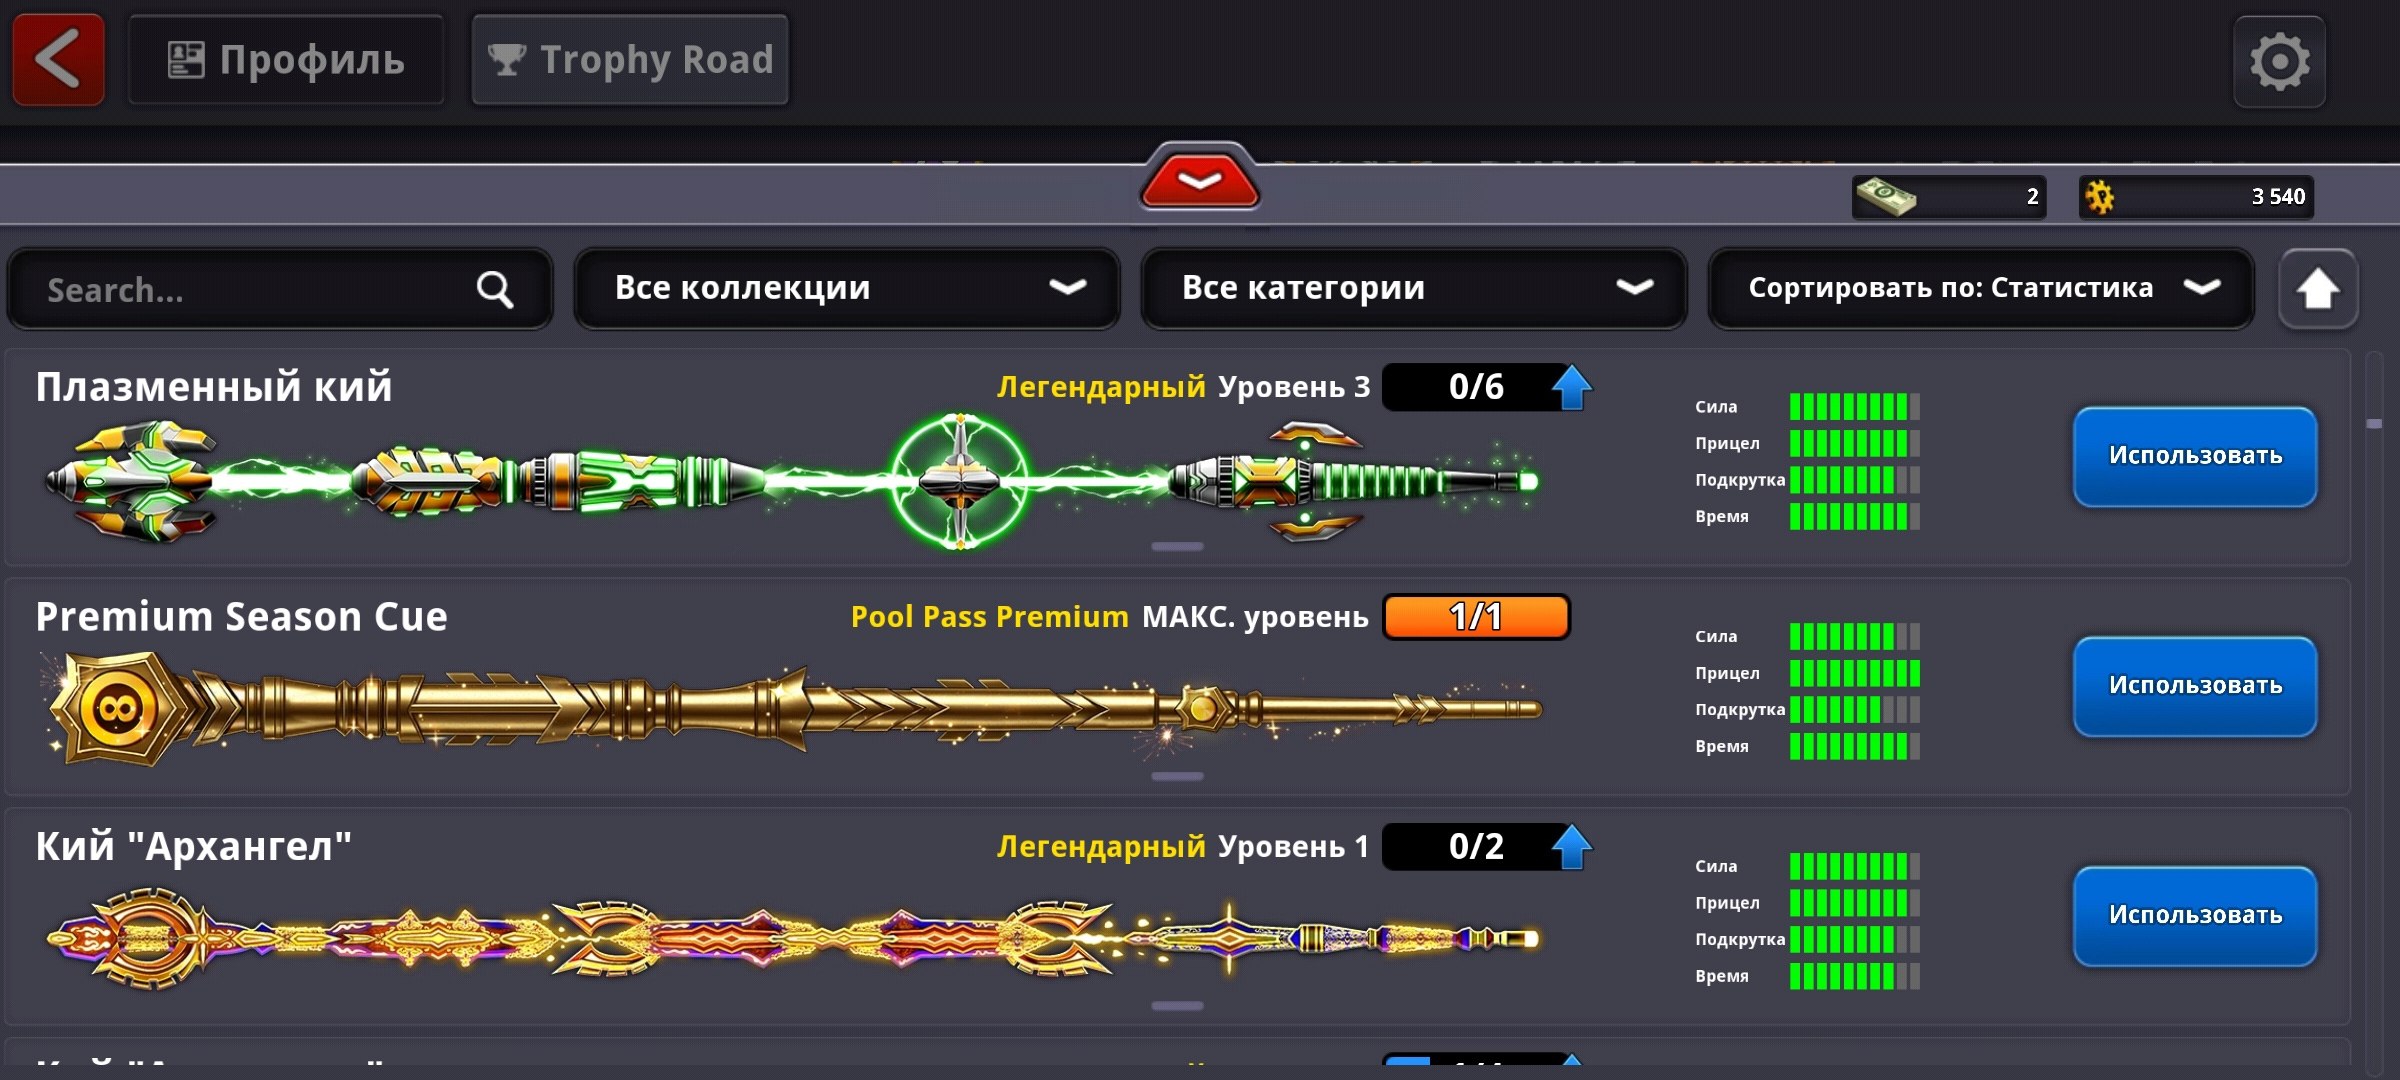Select the golden Premium Season Cue image
This screenshot has width=2400, height=1080.
click(x=793, y=709)
